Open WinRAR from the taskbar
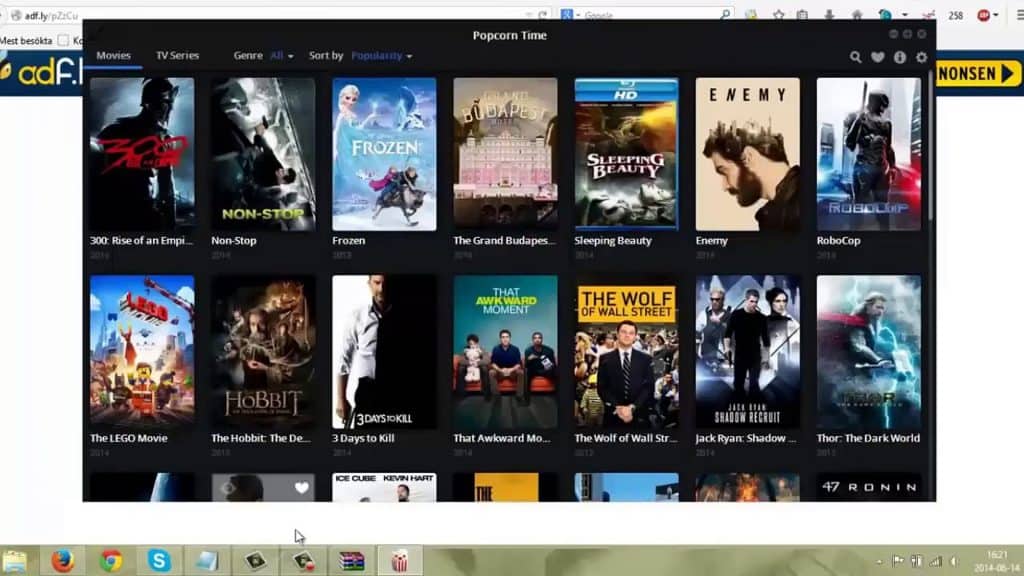Viewport: 1024px width, 576px height. pos(351,561)
